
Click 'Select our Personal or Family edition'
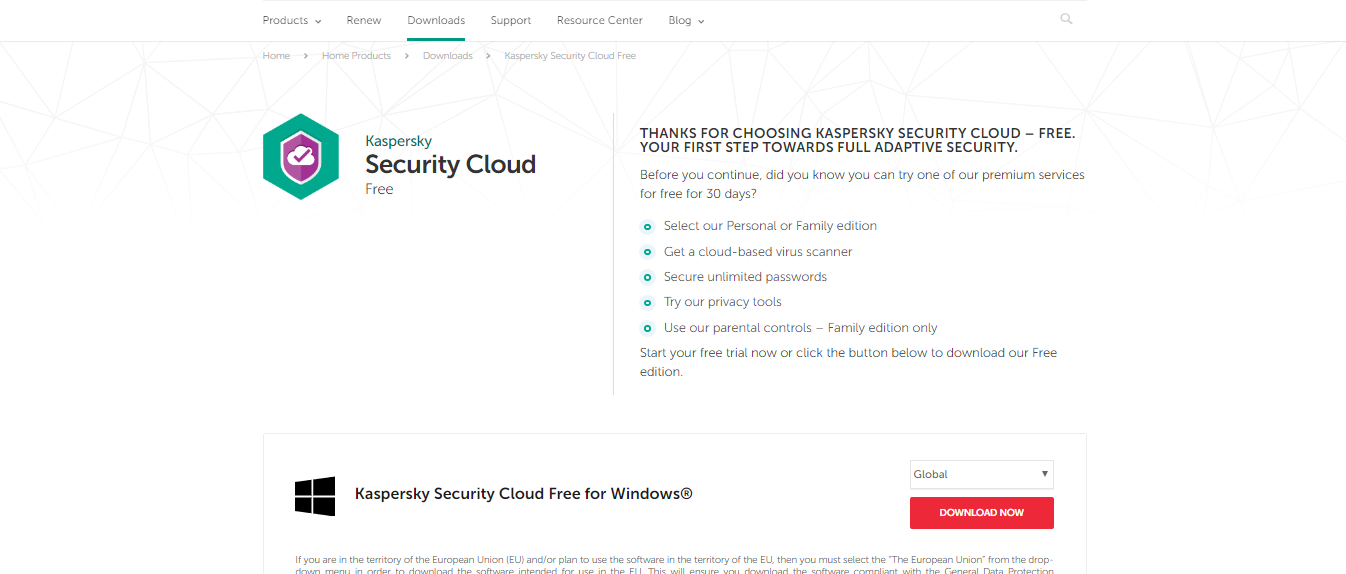pos(770,226)
